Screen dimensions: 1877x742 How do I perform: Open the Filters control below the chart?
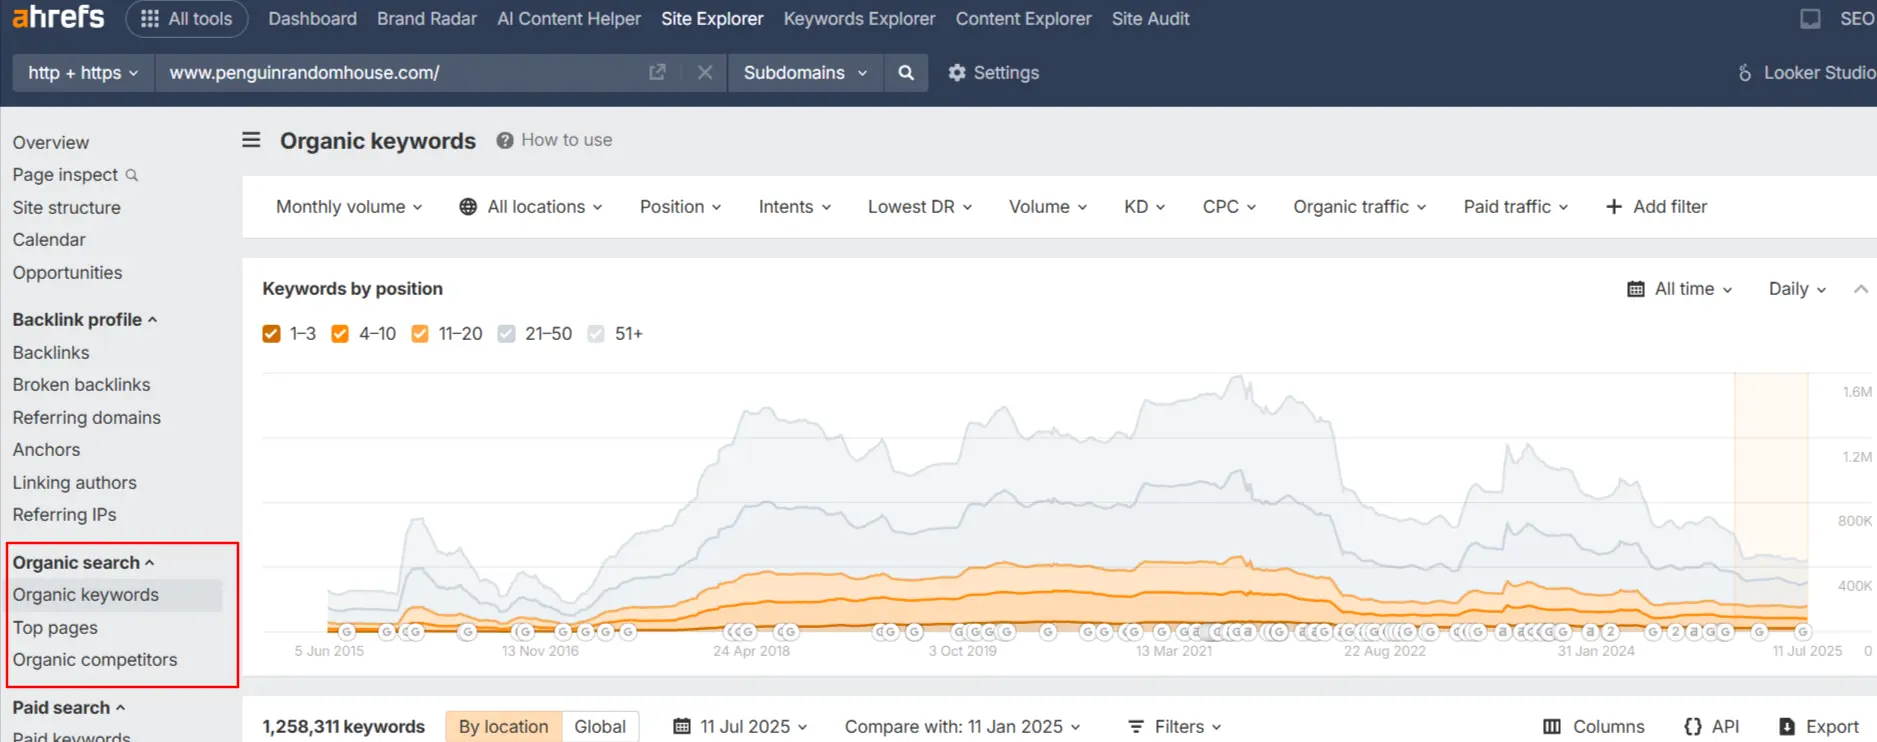[x=1175, y=727]
